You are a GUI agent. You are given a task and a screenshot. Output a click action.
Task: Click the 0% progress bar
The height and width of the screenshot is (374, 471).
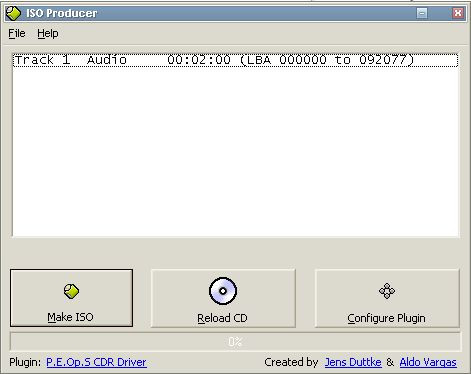(235, 342)
